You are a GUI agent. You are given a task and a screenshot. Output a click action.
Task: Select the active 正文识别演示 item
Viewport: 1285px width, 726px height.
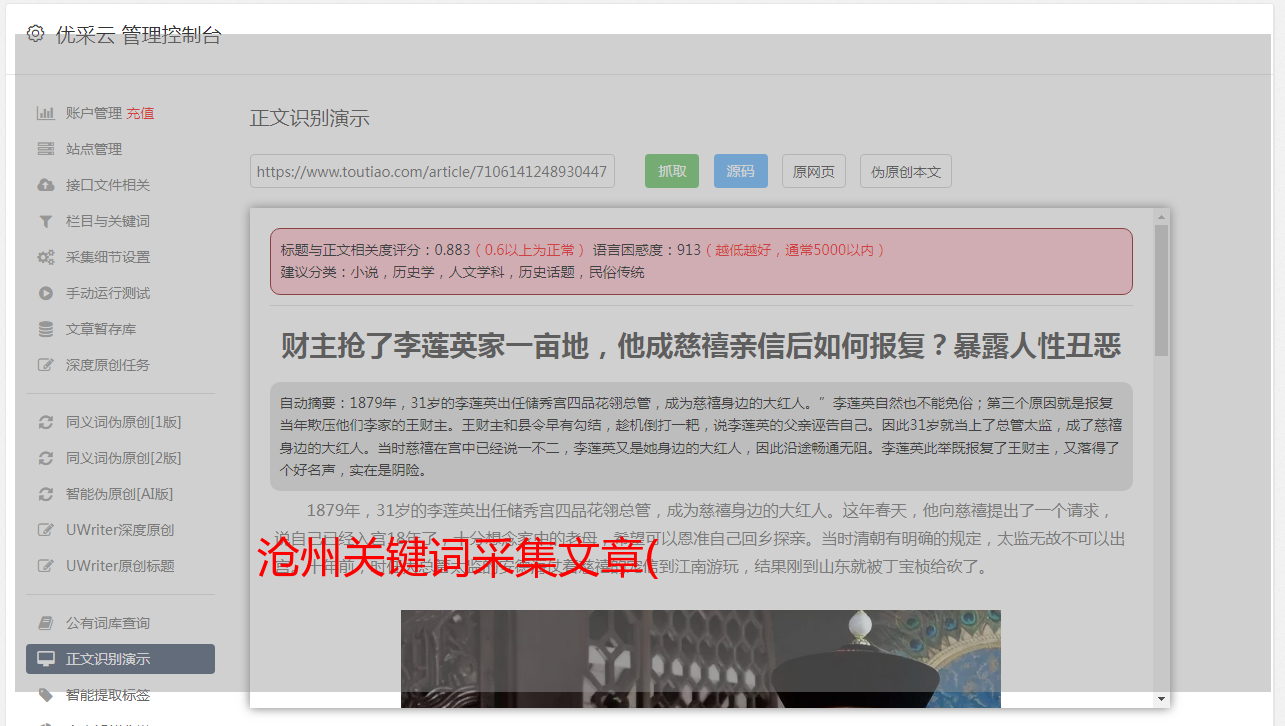tap(120, 659)
